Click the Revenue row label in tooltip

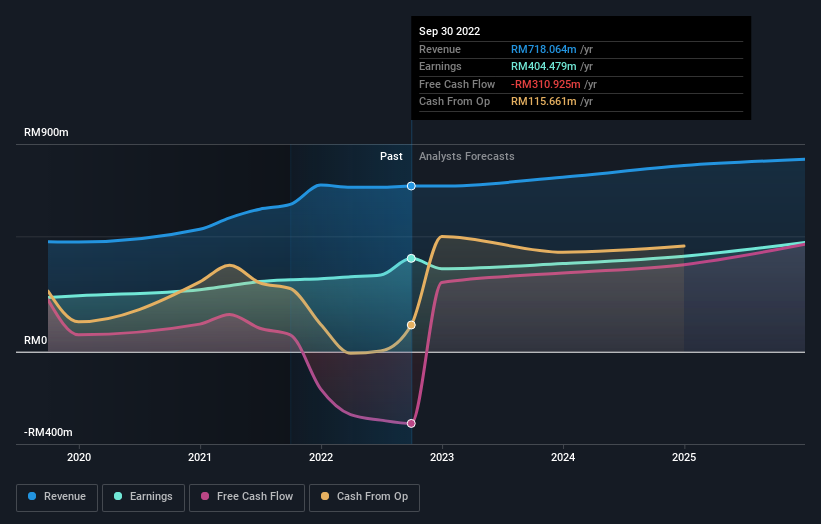click(x=440, y=49)
